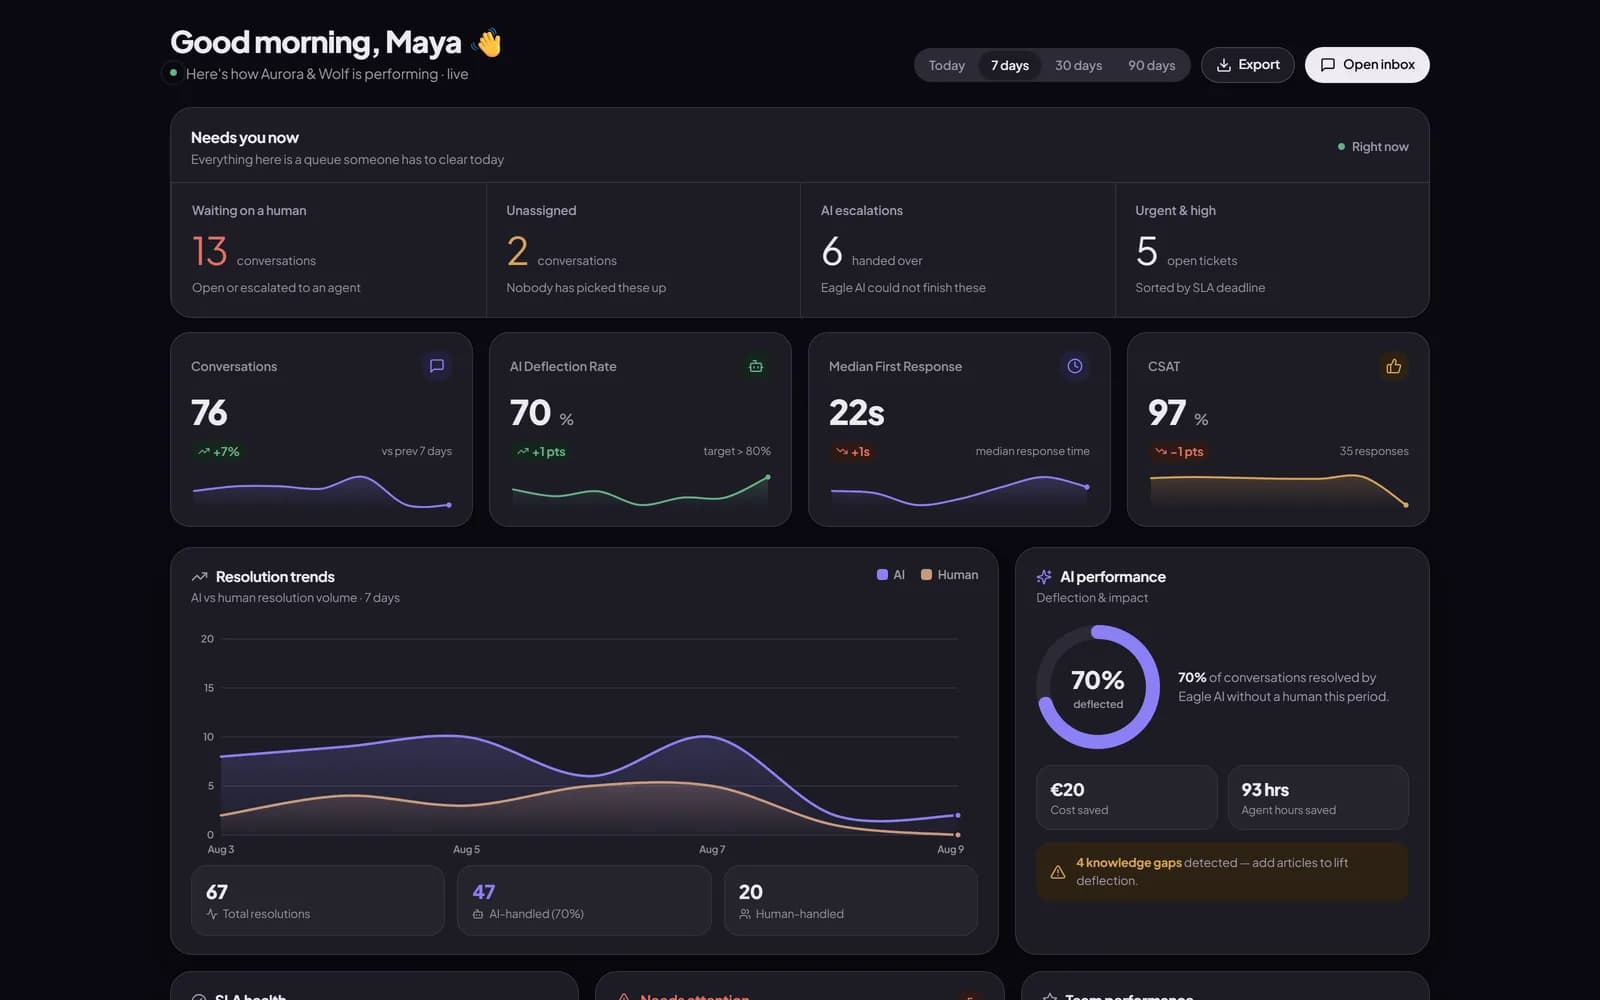Click the 'Good morning, Maya' heading

pyautogui.click(x=316, y=42)
